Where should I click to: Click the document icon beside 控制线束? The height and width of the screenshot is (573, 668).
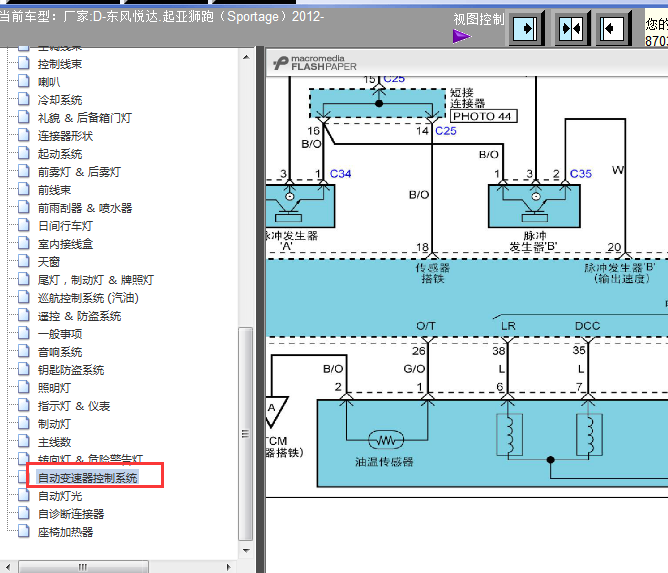[x=24, y=63]
